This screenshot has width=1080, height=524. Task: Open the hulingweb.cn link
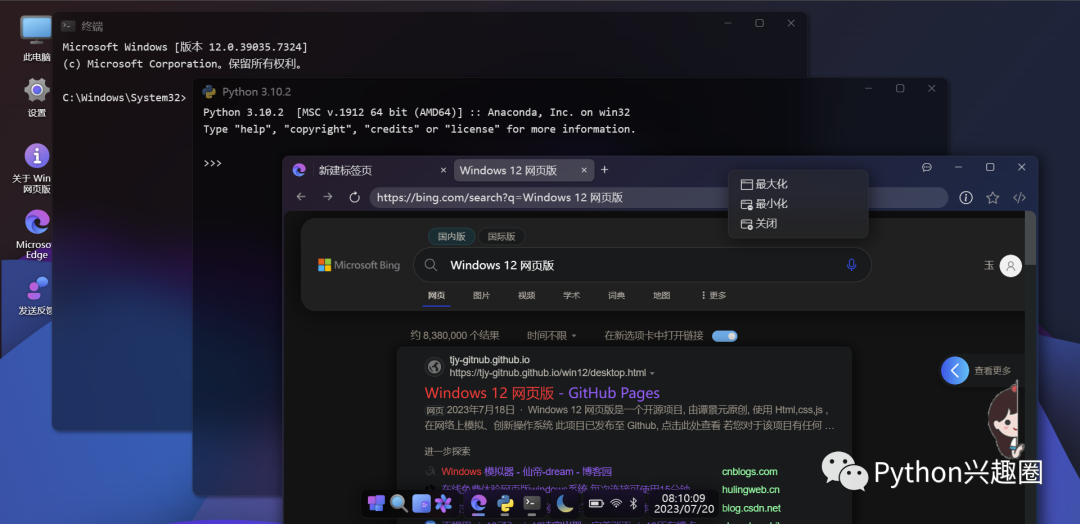pyautogui.click(x=751, y=490)
